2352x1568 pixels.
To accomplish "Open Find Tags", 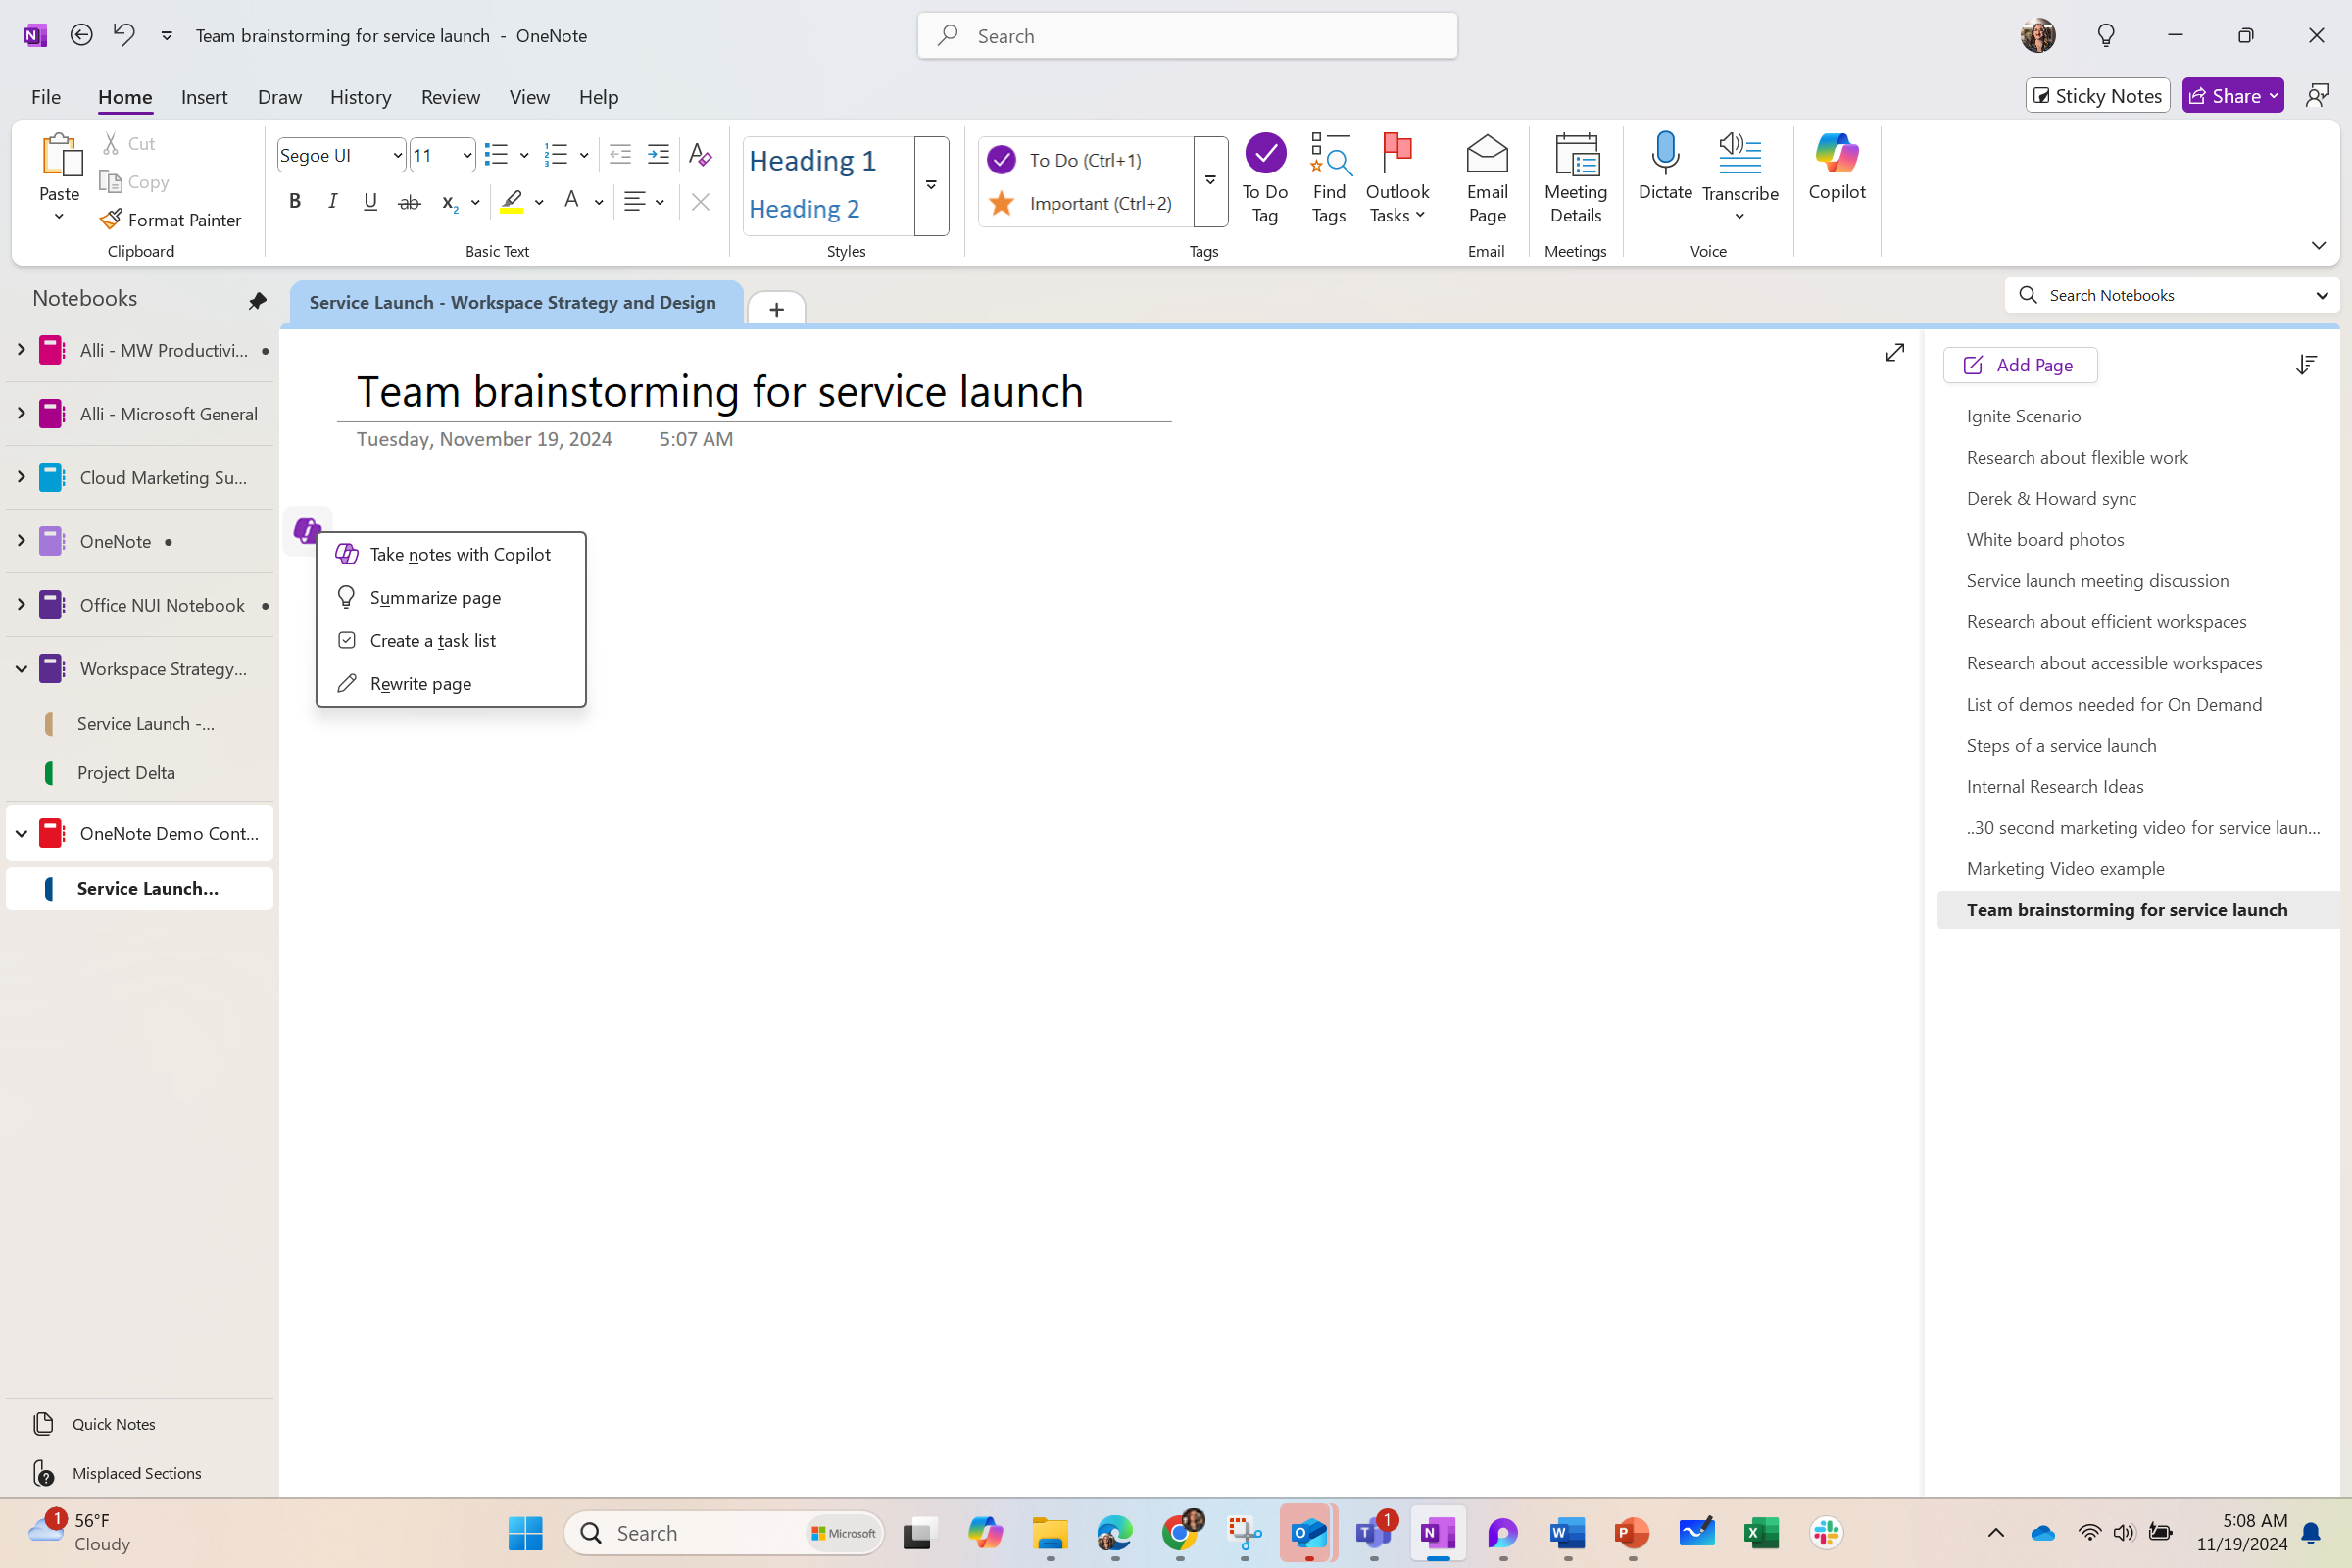I will click(x=1329, y=170).
